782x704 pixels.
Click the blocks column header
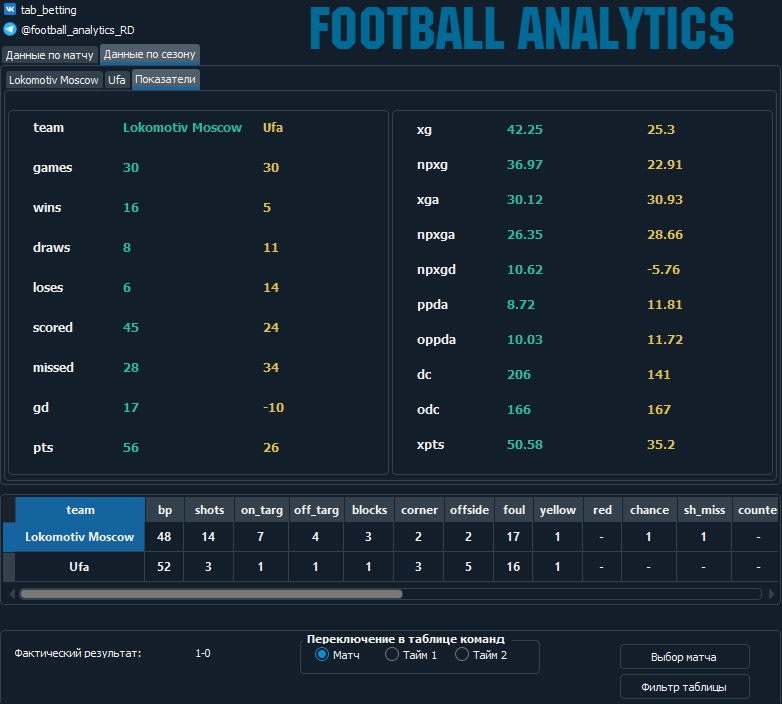(x=369, y=510)
